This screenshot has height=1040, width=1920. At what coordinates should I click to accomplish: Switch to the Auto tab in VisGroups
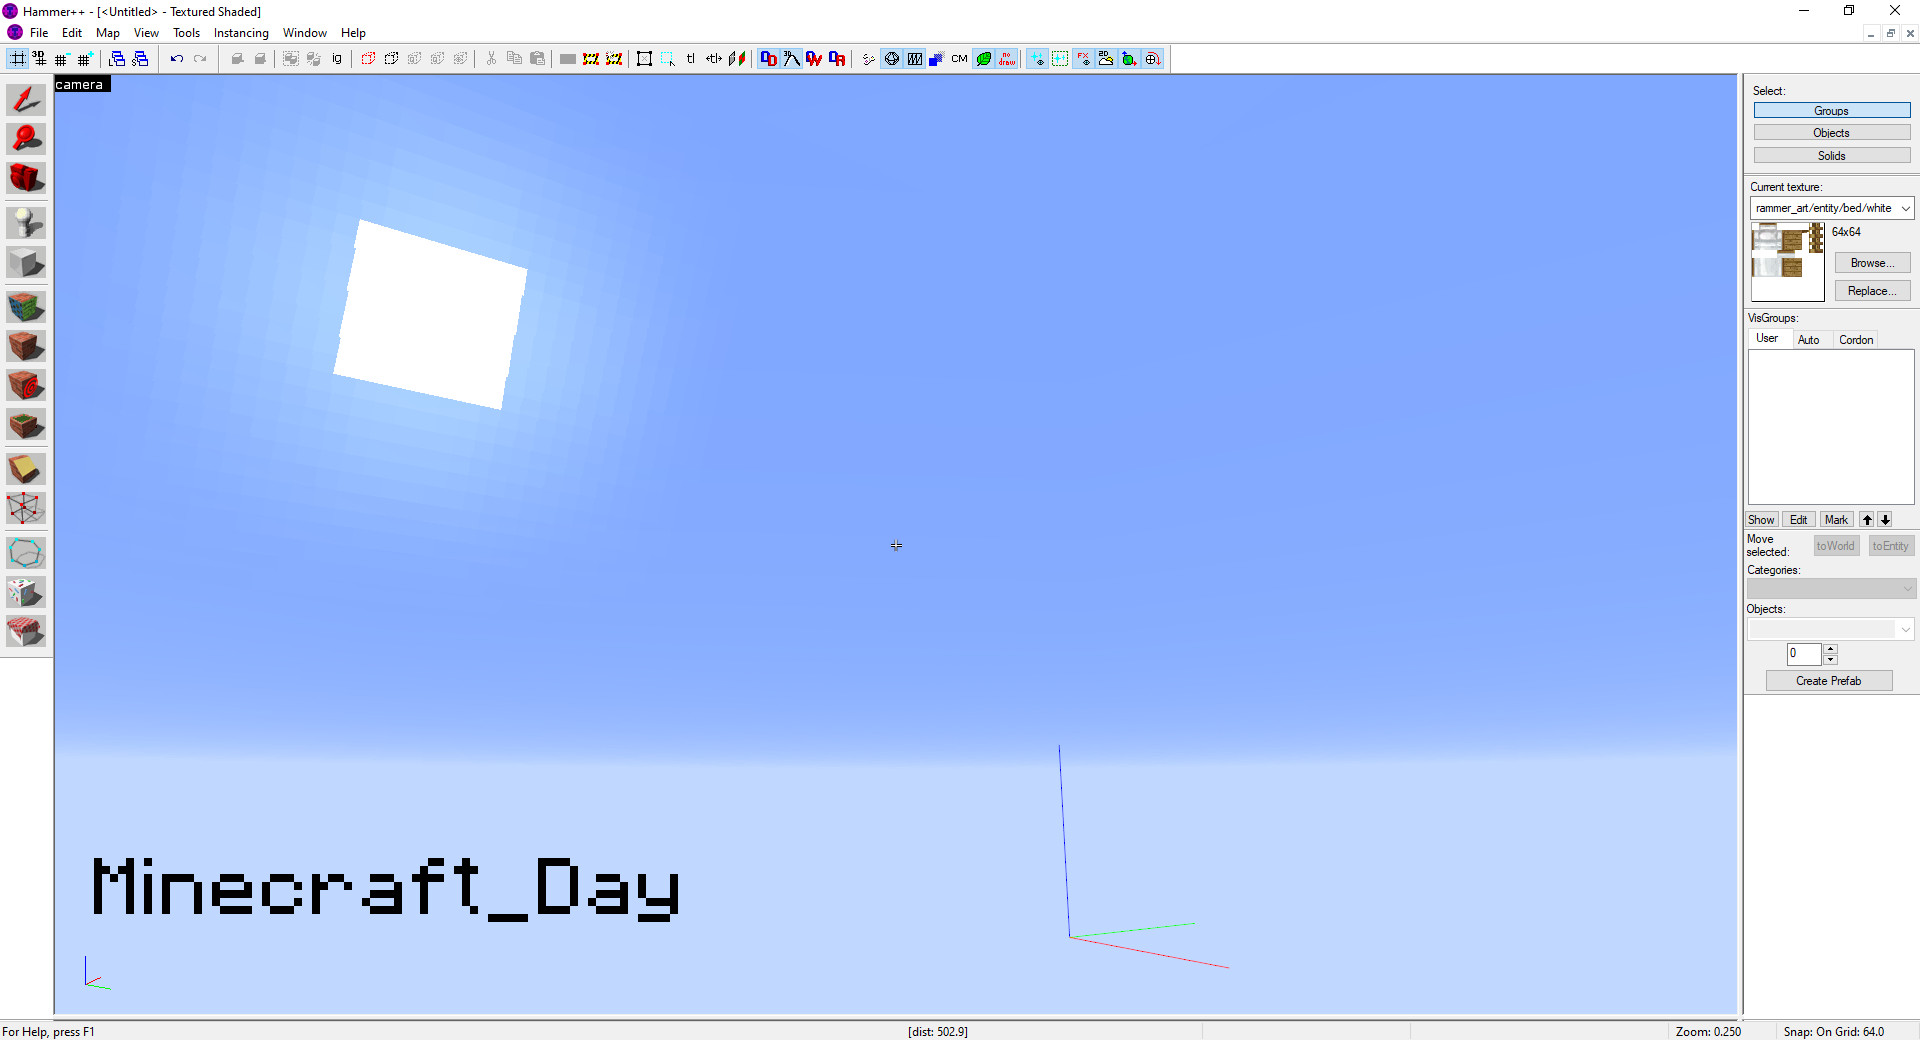coord(1810,339)
